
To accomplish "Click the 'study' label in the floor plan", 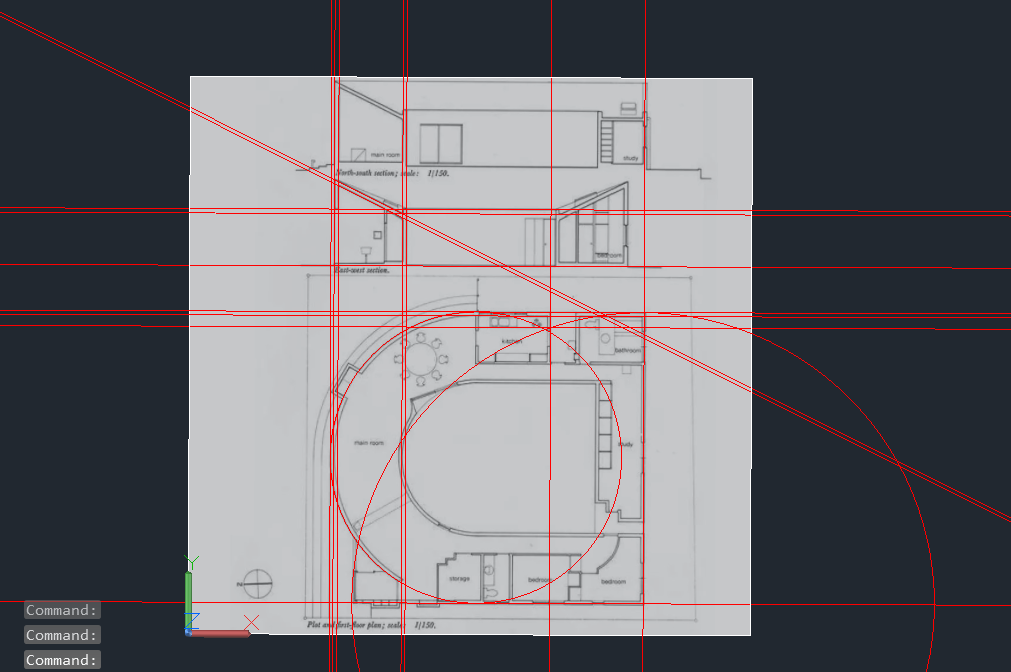I will [625, 444].
